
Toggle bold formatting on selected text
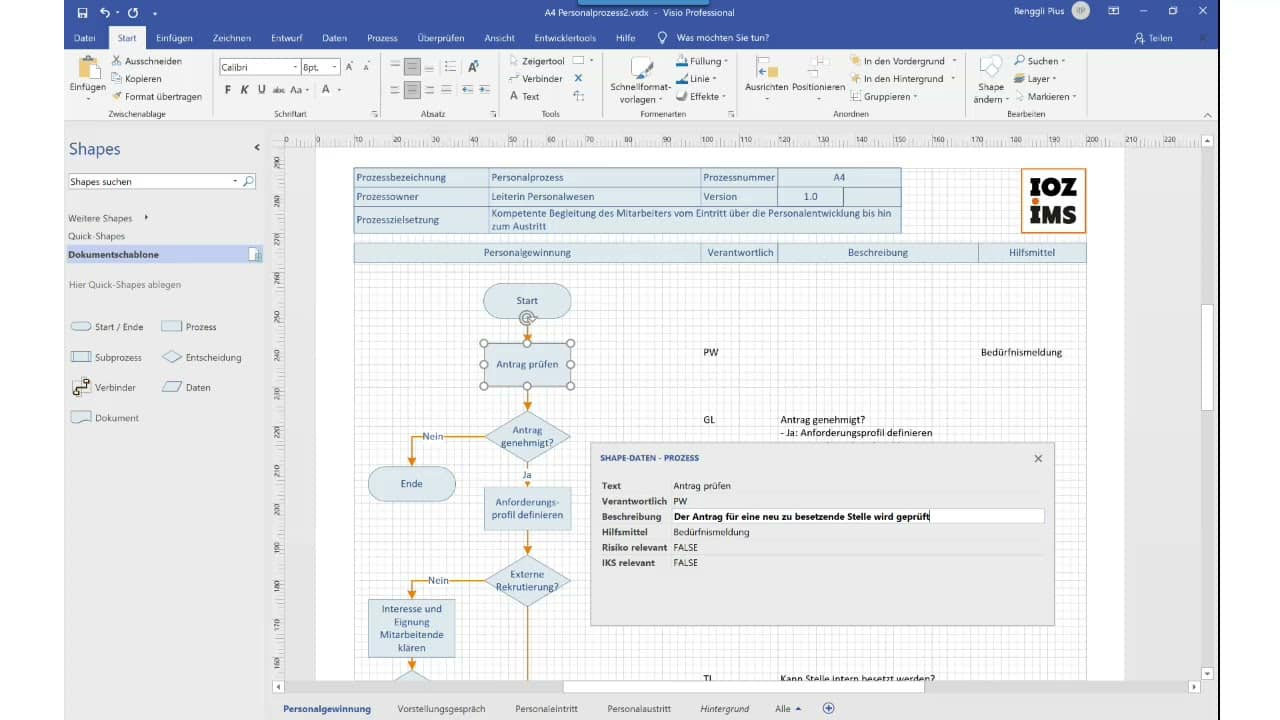(228, 89)
